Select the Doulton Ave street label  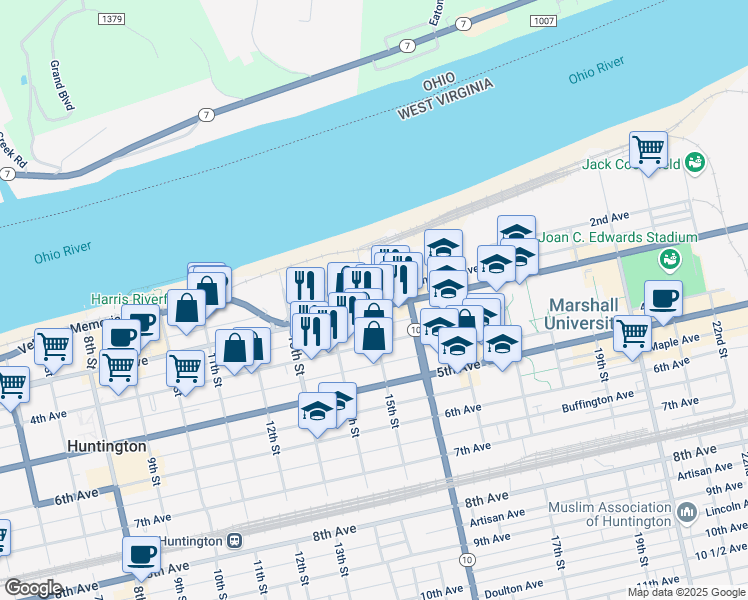point(513,589)
